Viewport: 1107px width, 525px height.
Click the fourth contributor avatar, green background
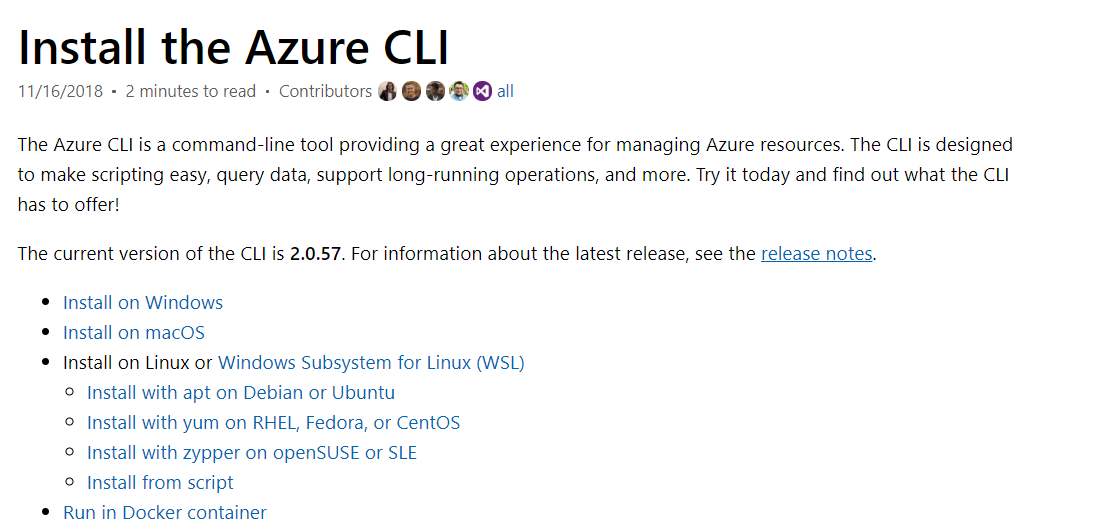pyautogui.click(x=459, y=91)
